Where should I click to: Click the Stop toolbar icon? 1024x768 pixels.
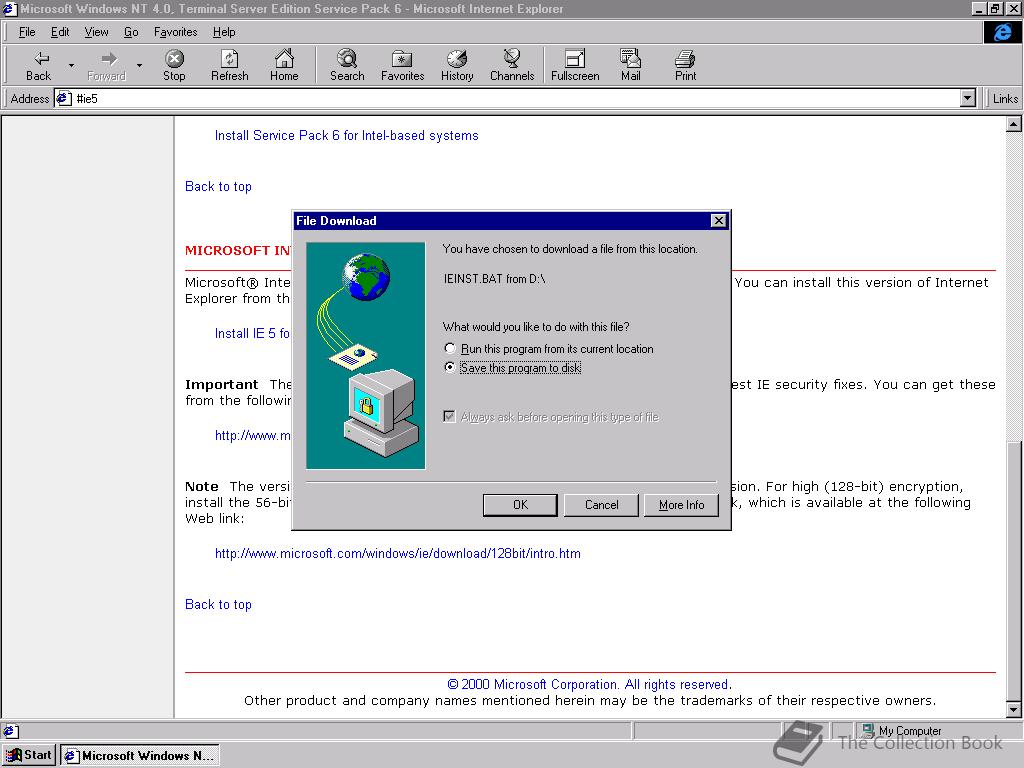coord(174,66)
